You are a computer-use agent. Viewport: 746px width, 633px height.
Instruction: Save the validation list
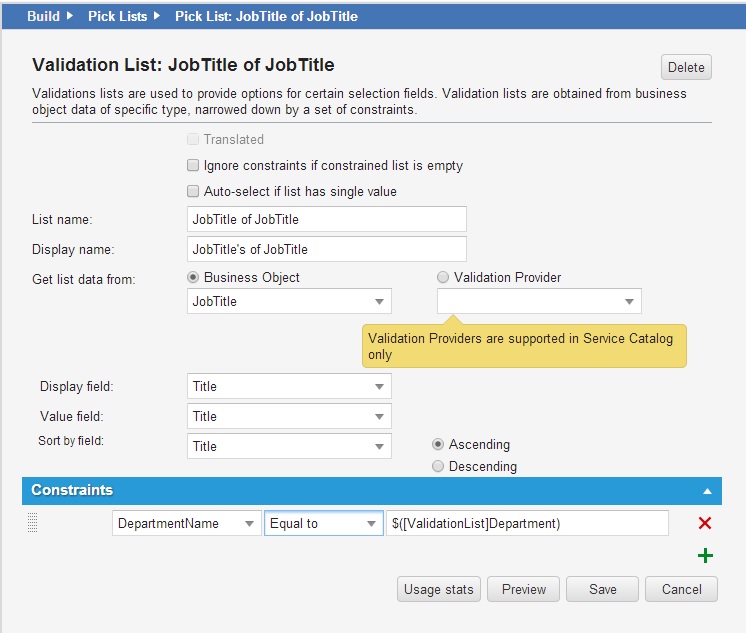[602, 589]
